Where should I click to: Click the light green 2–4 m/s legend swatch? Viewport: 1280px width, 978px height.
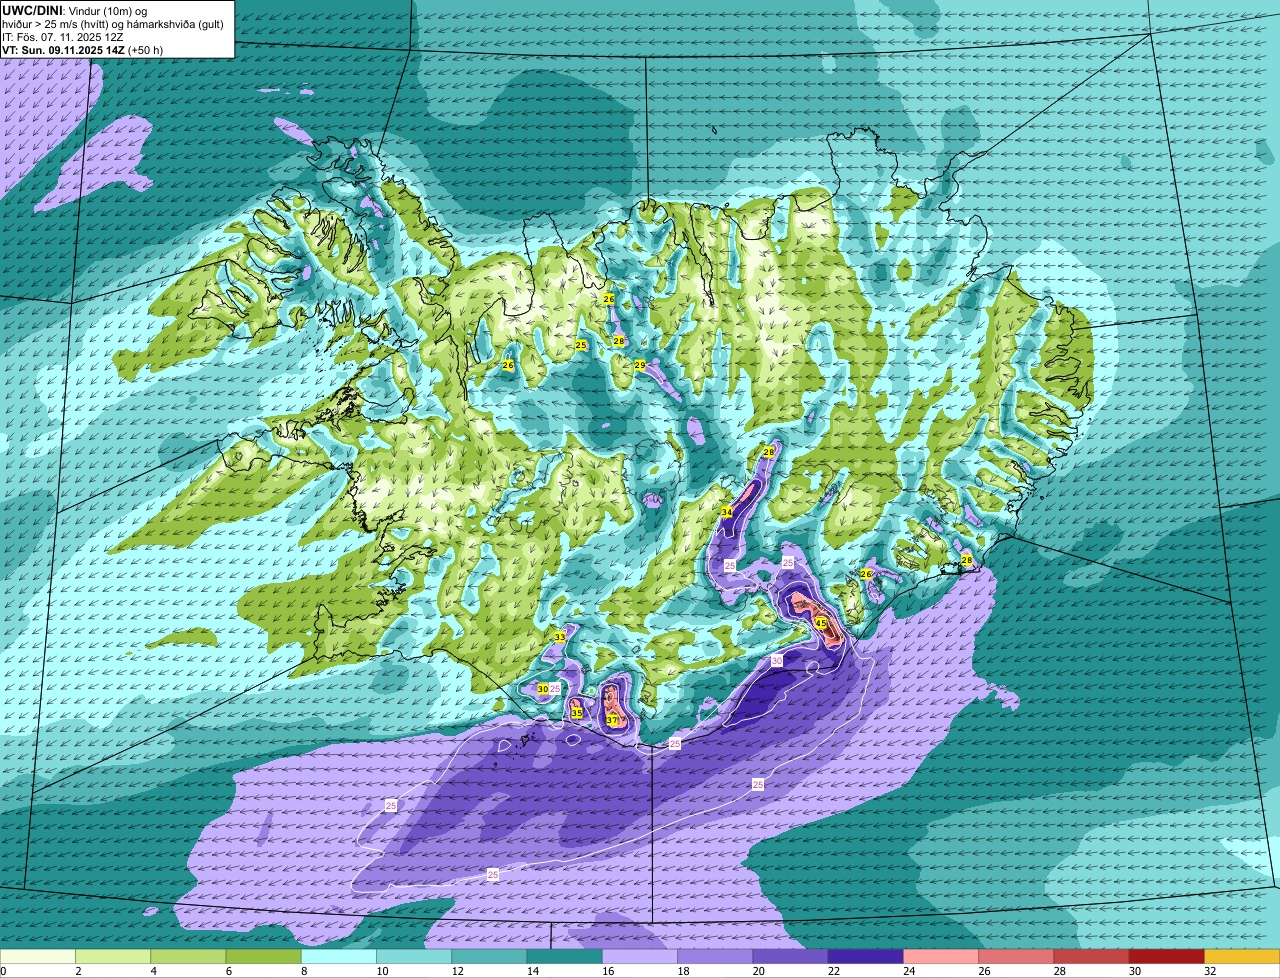[x=113, y=956]
